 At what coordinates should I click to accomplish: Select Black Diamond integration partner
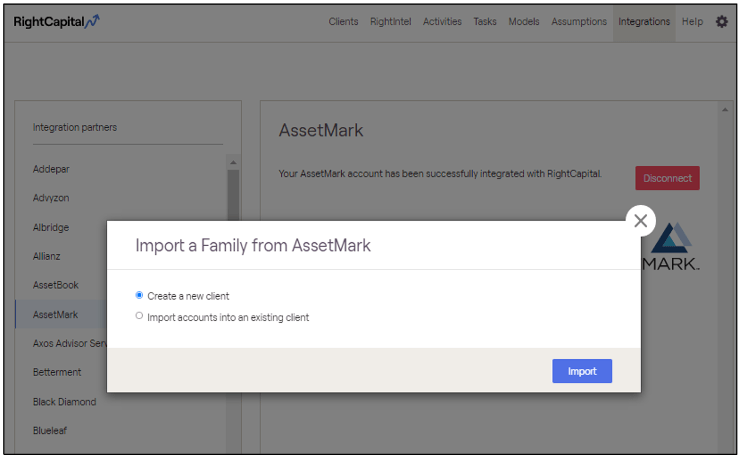64,402
